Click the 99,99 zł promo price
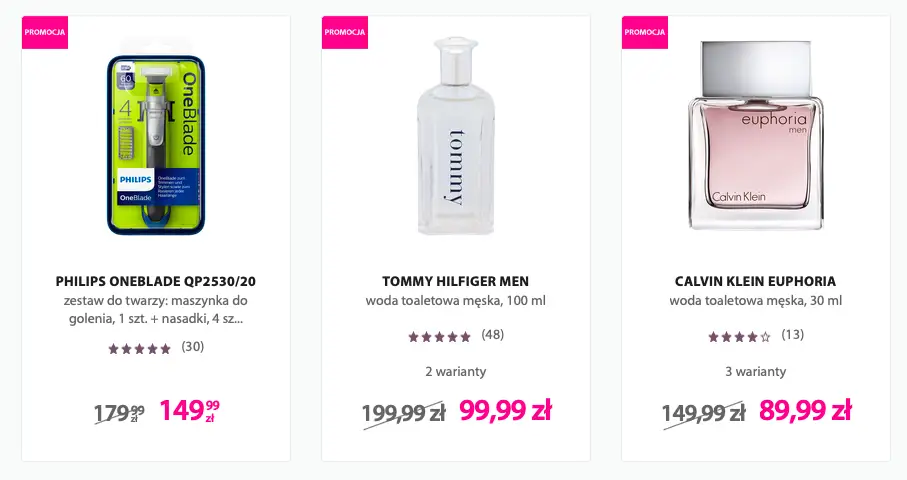907x480 pixels. [x=505, y=410]
